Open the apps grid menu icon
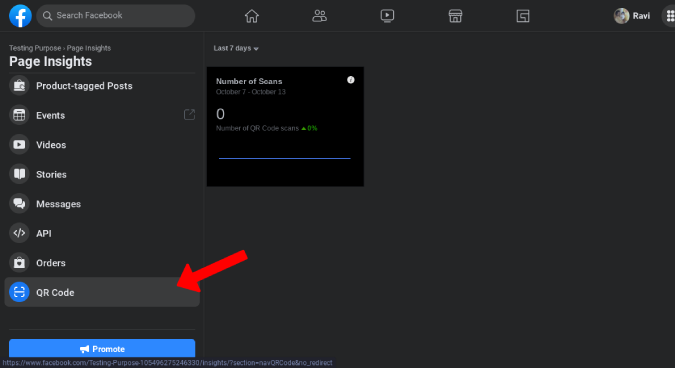This screenshot has height=368, width=675. [x=670, y=16]
